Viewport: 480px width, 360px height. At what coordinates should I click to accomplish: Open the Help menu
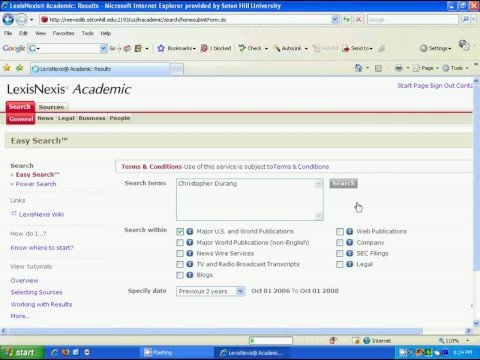pos(106,33)
